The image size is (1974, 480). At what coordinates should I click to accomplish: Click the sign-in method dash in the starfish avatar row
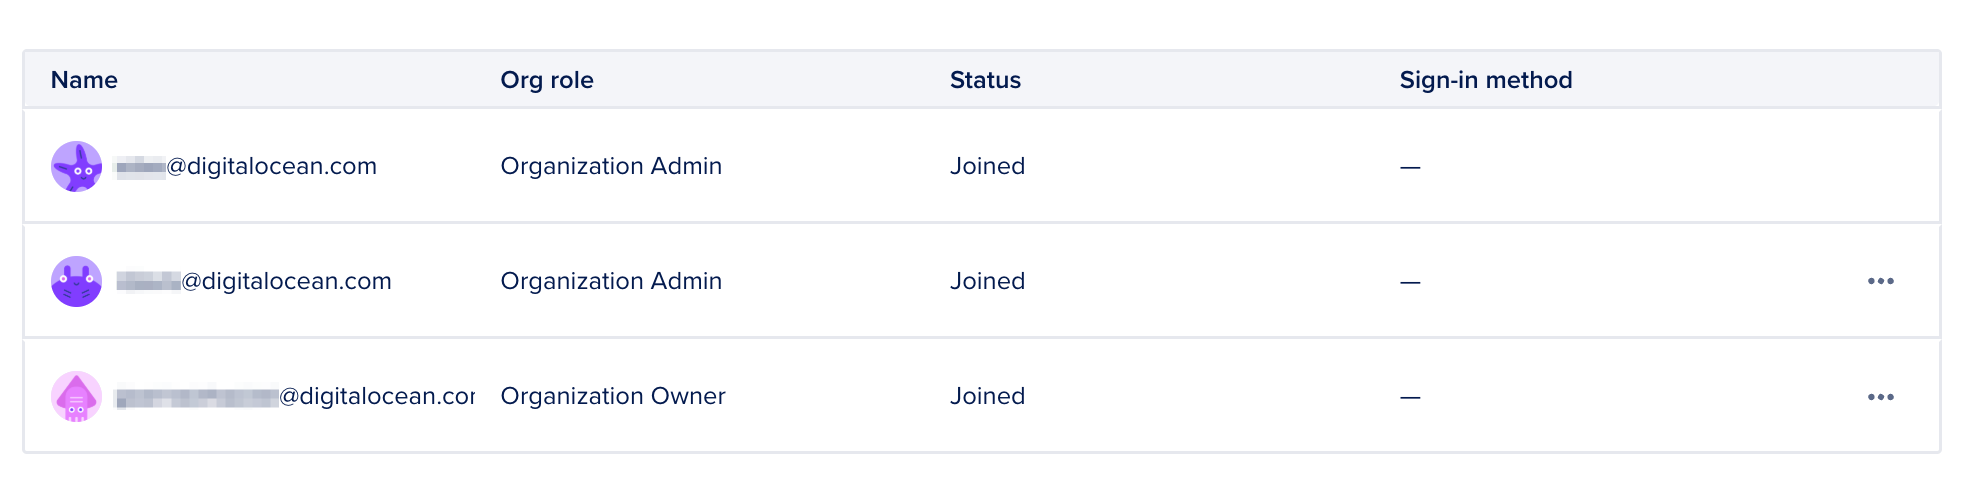[x=1410, y=167]
